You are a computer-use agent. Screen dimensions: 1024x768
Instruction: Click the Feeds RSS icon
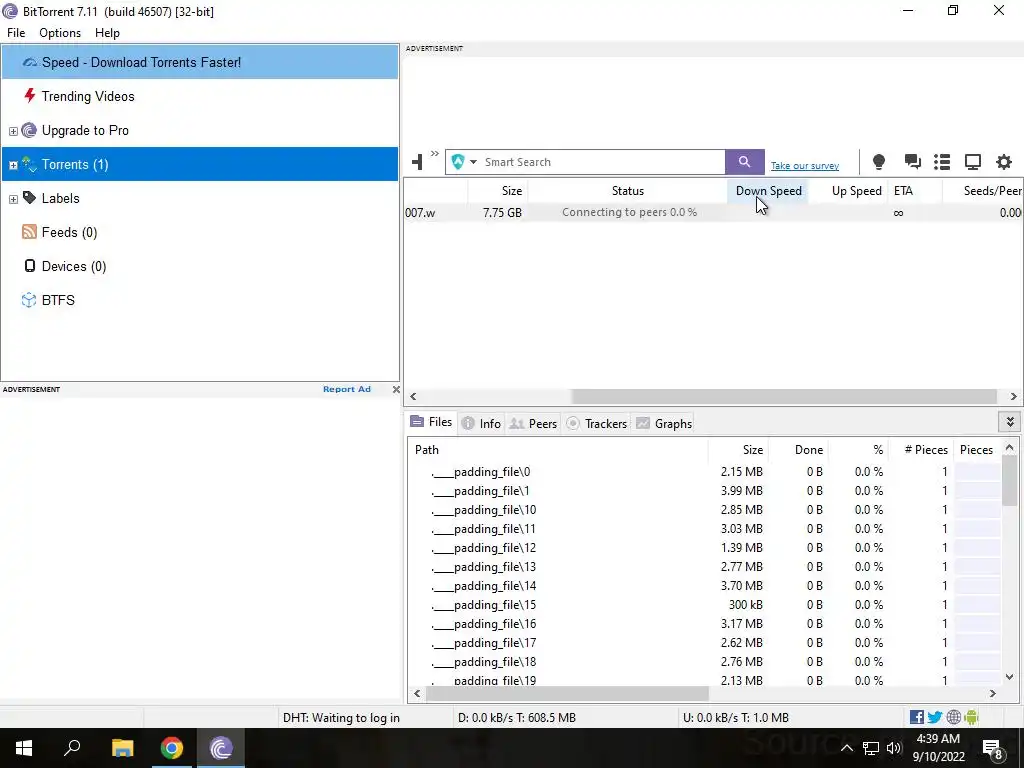click(x=29, y=232)
